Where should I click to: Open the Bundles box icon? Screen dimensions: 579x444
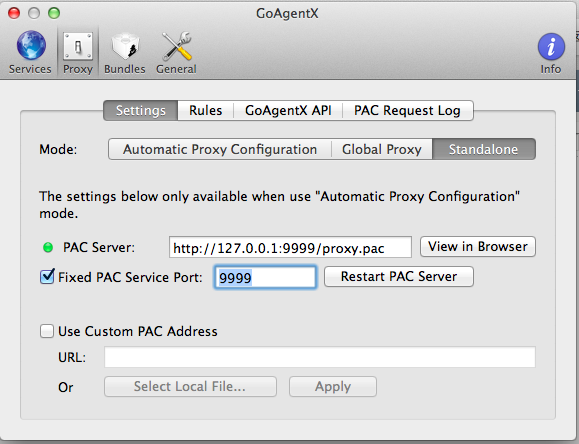pyautogui.click(x=125, y=46)
